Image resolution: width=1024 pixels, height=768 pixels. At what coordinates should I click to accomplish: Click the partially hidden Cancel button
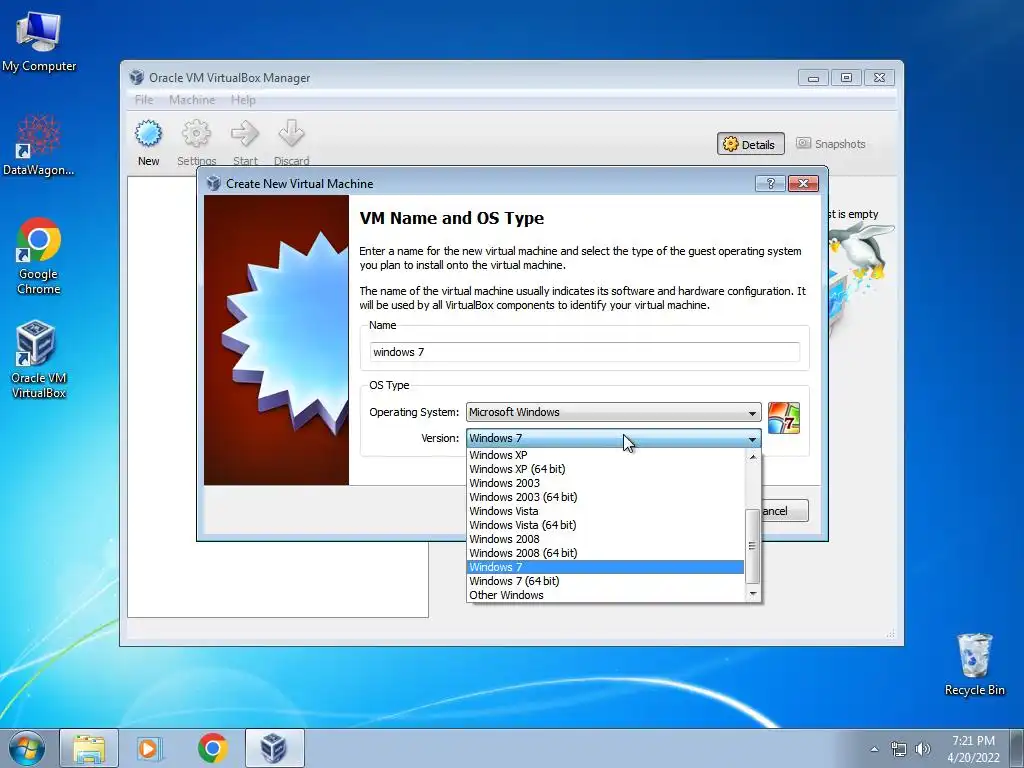pos(785,511)
